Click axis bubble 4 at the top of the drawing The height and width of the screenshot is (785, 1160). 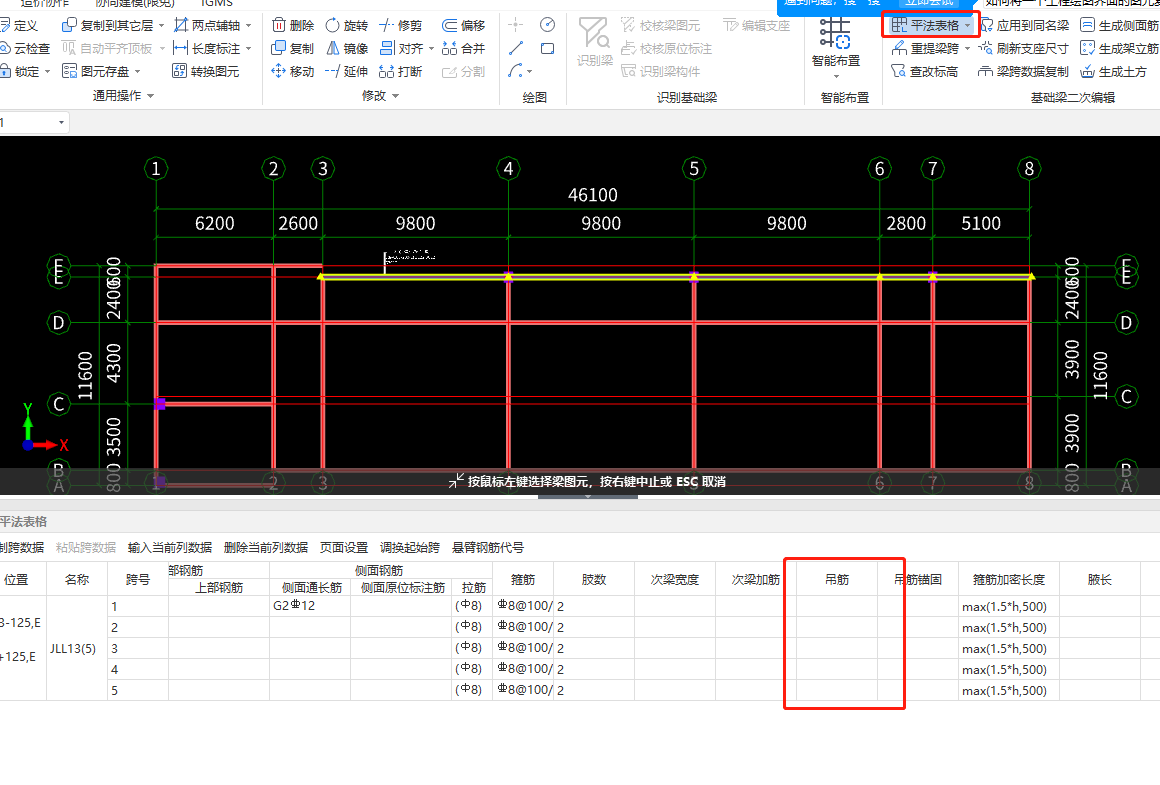(x=508, y=169)
